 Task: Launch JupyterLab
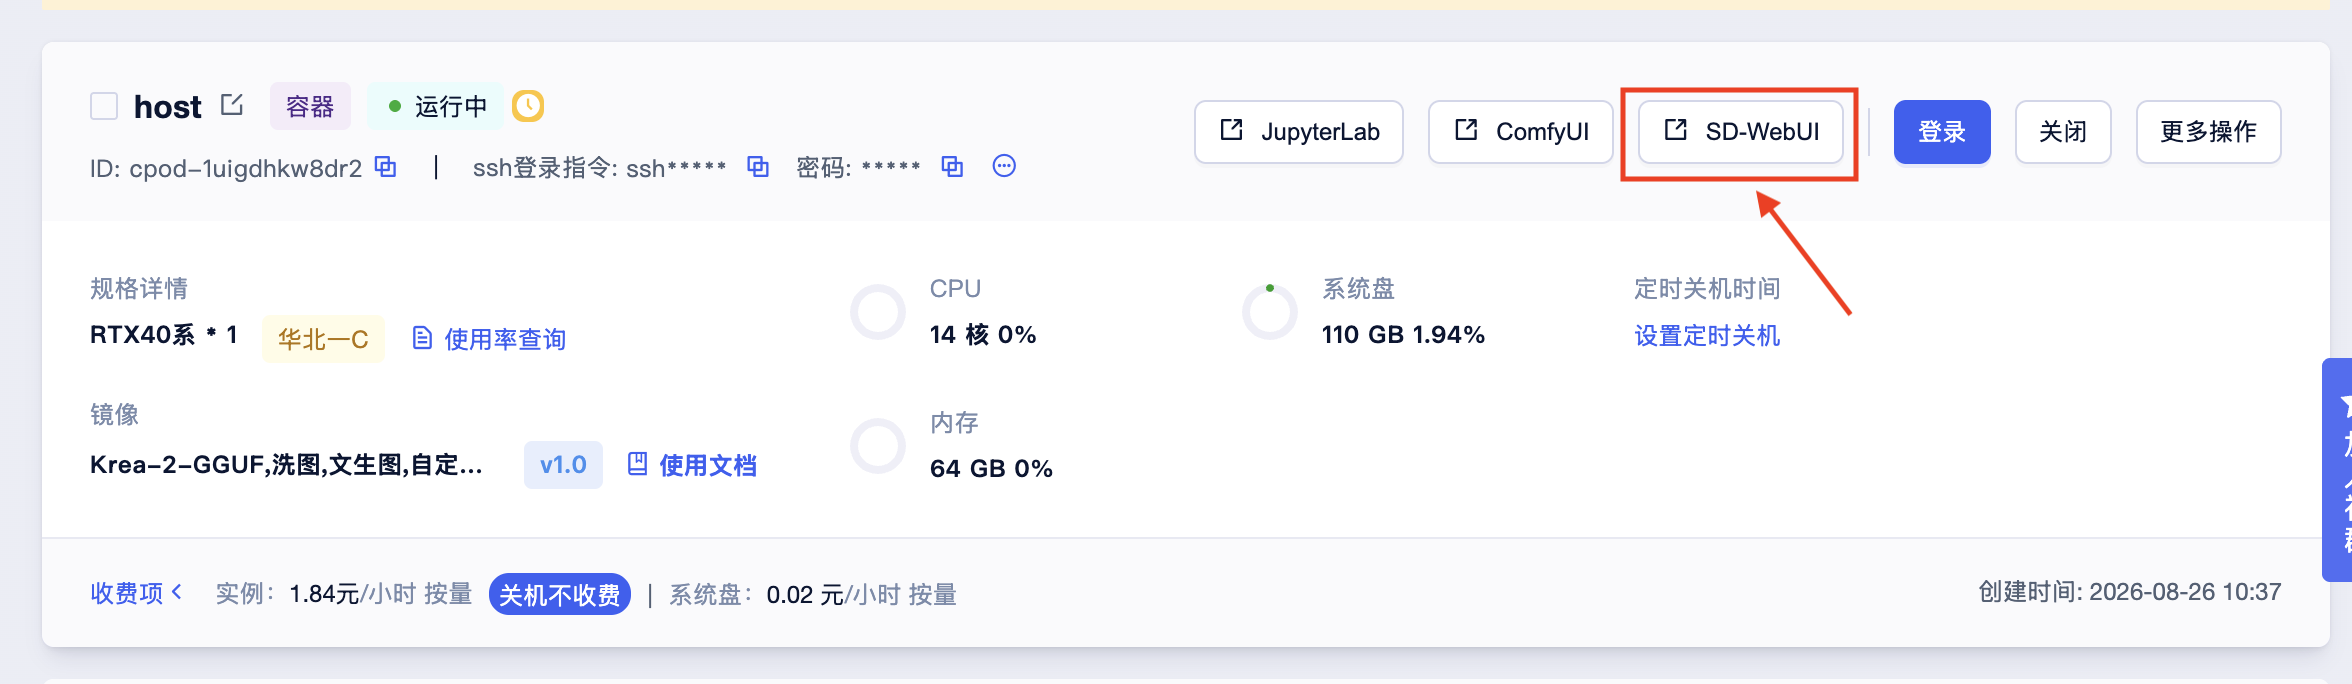click(1299, 132)
